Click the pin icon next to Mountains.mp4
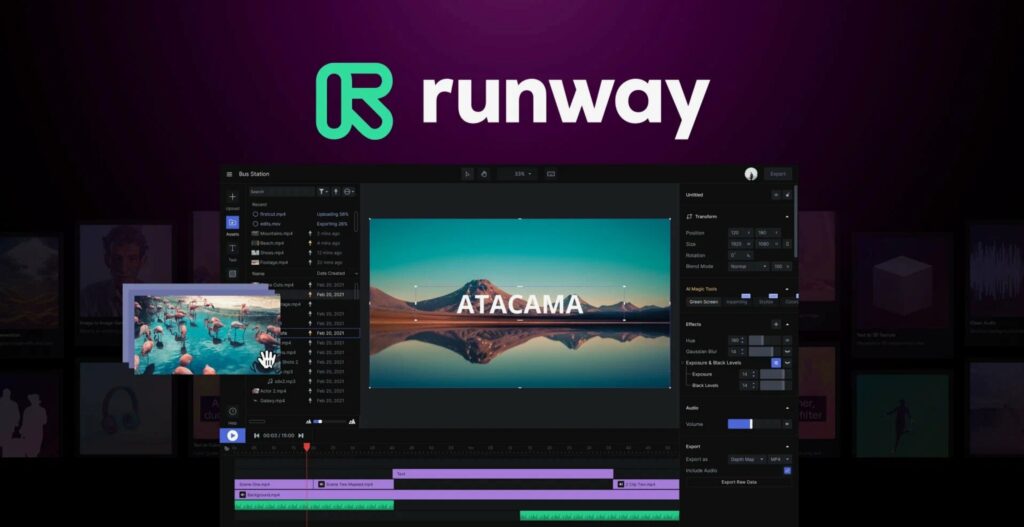Screen dimensions: 1024x527 tap(310, 233)
